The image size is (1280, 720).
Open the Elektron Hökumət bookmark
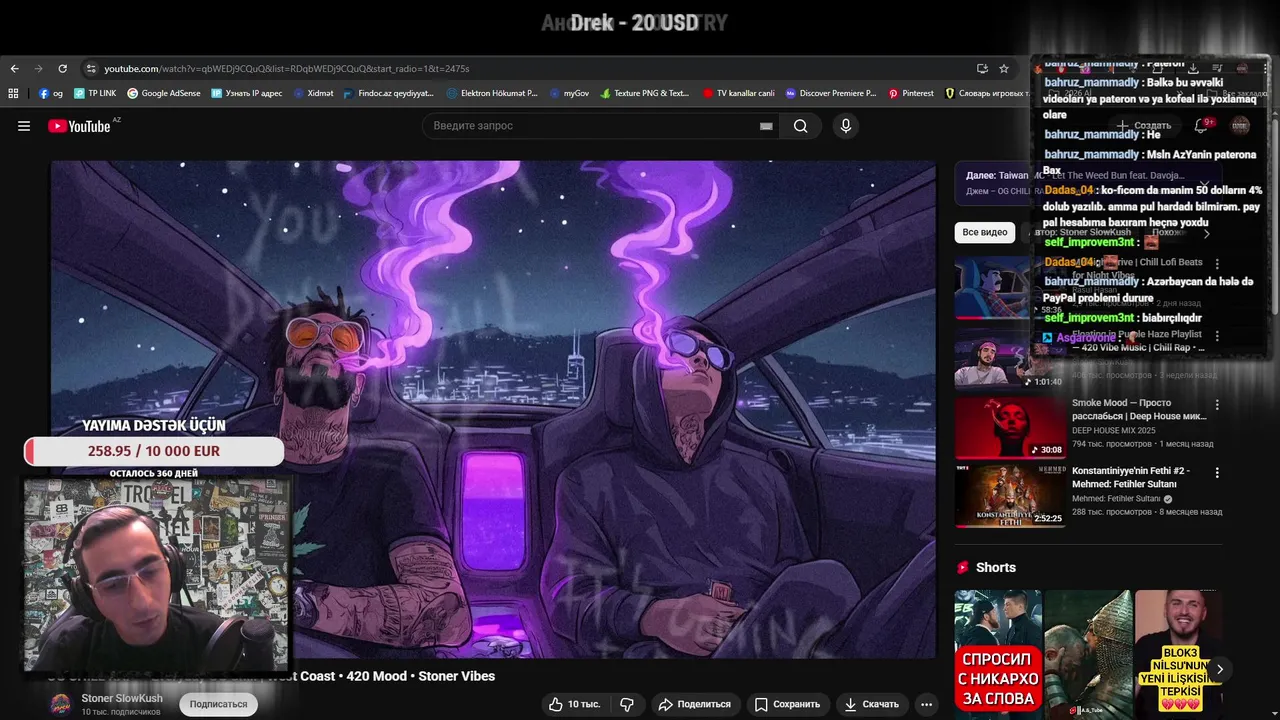(492, 93)
